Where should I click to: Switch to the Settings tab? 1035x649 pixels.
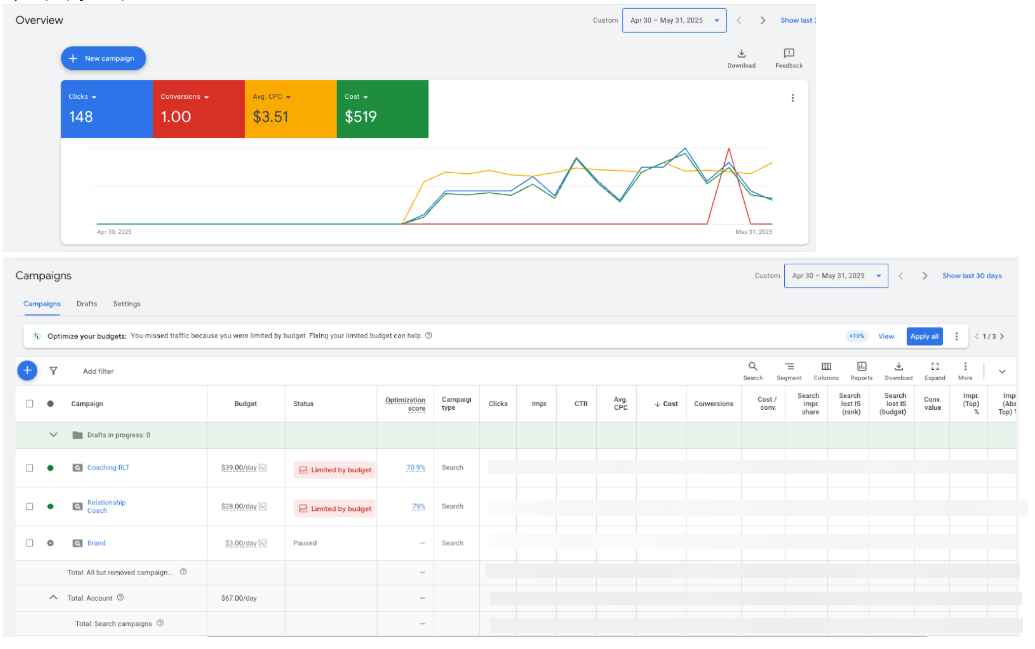tap(127, 304)
